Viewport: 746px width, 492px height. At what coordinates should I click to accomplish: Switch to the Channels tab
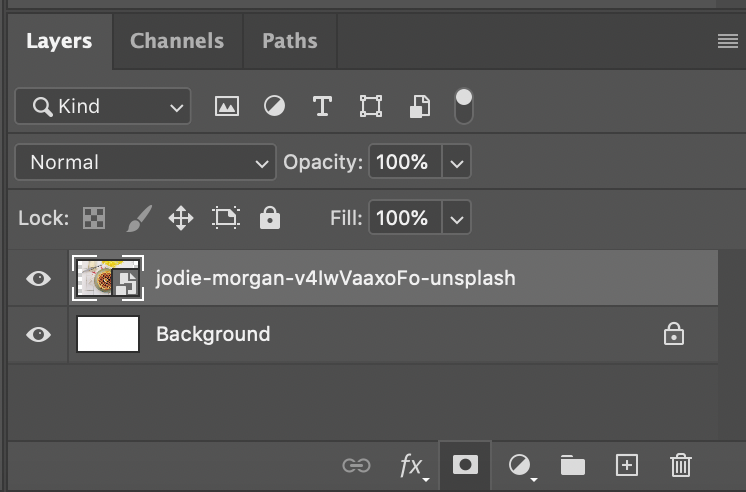(x=177, y=41)
